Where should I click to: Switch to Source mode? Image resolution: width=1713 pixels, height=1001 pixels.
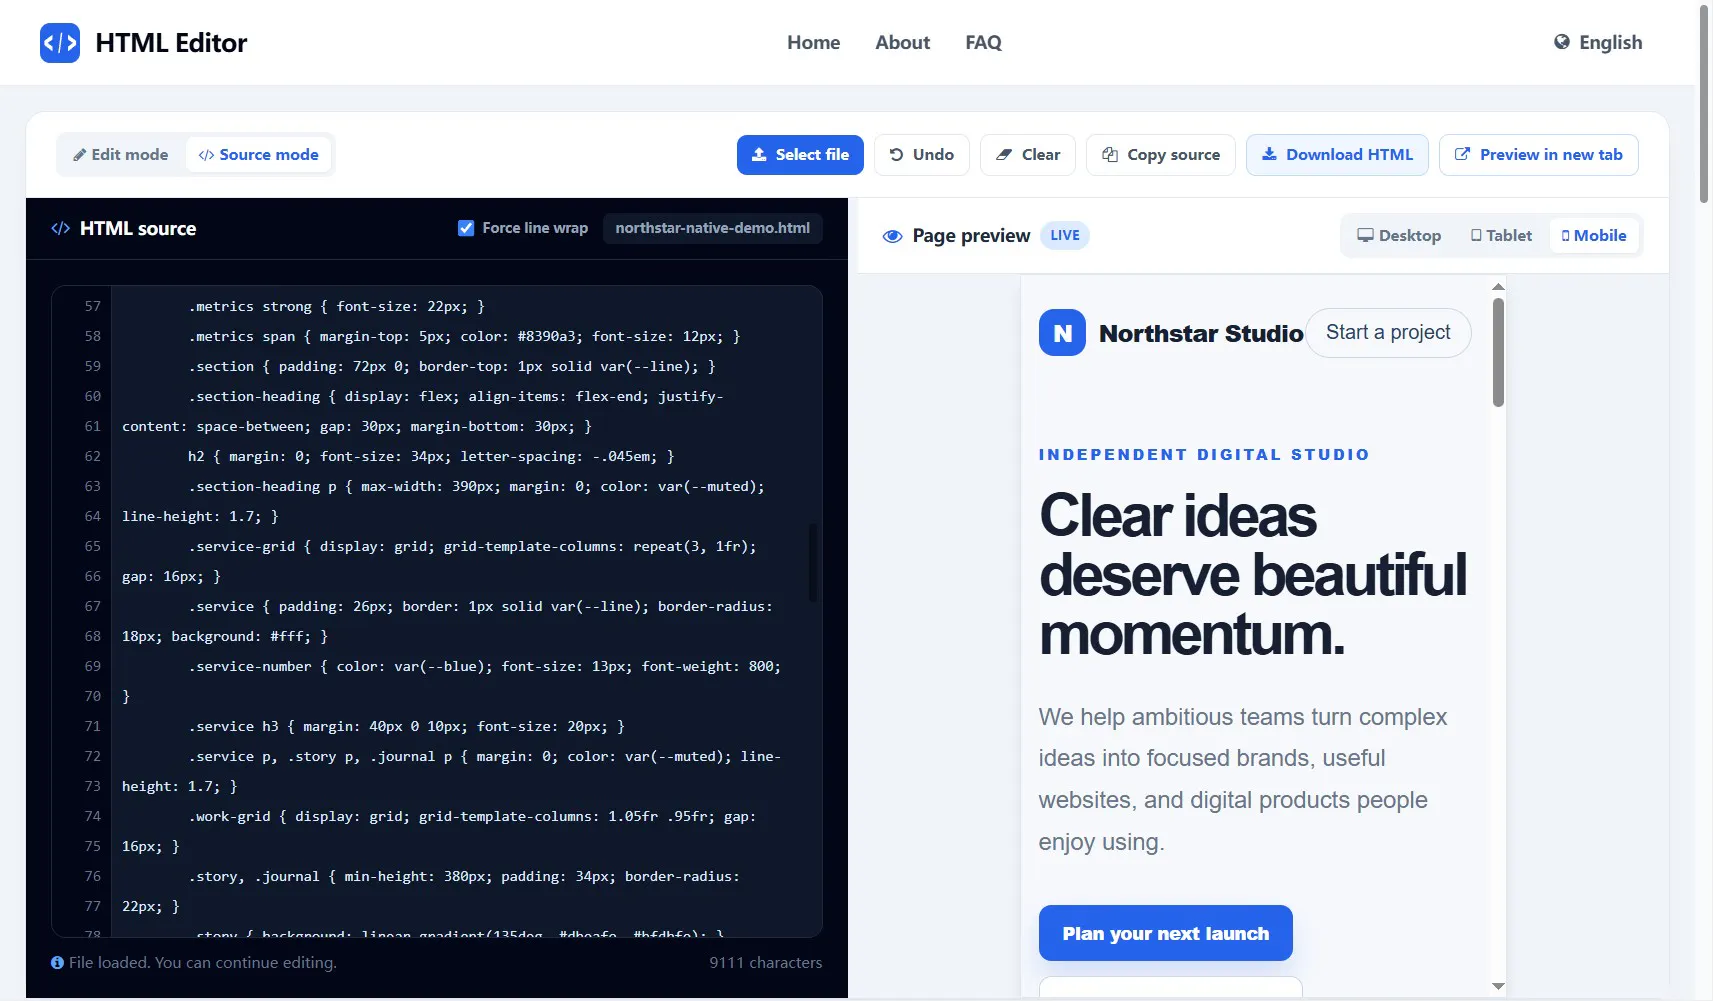(258, 155)
